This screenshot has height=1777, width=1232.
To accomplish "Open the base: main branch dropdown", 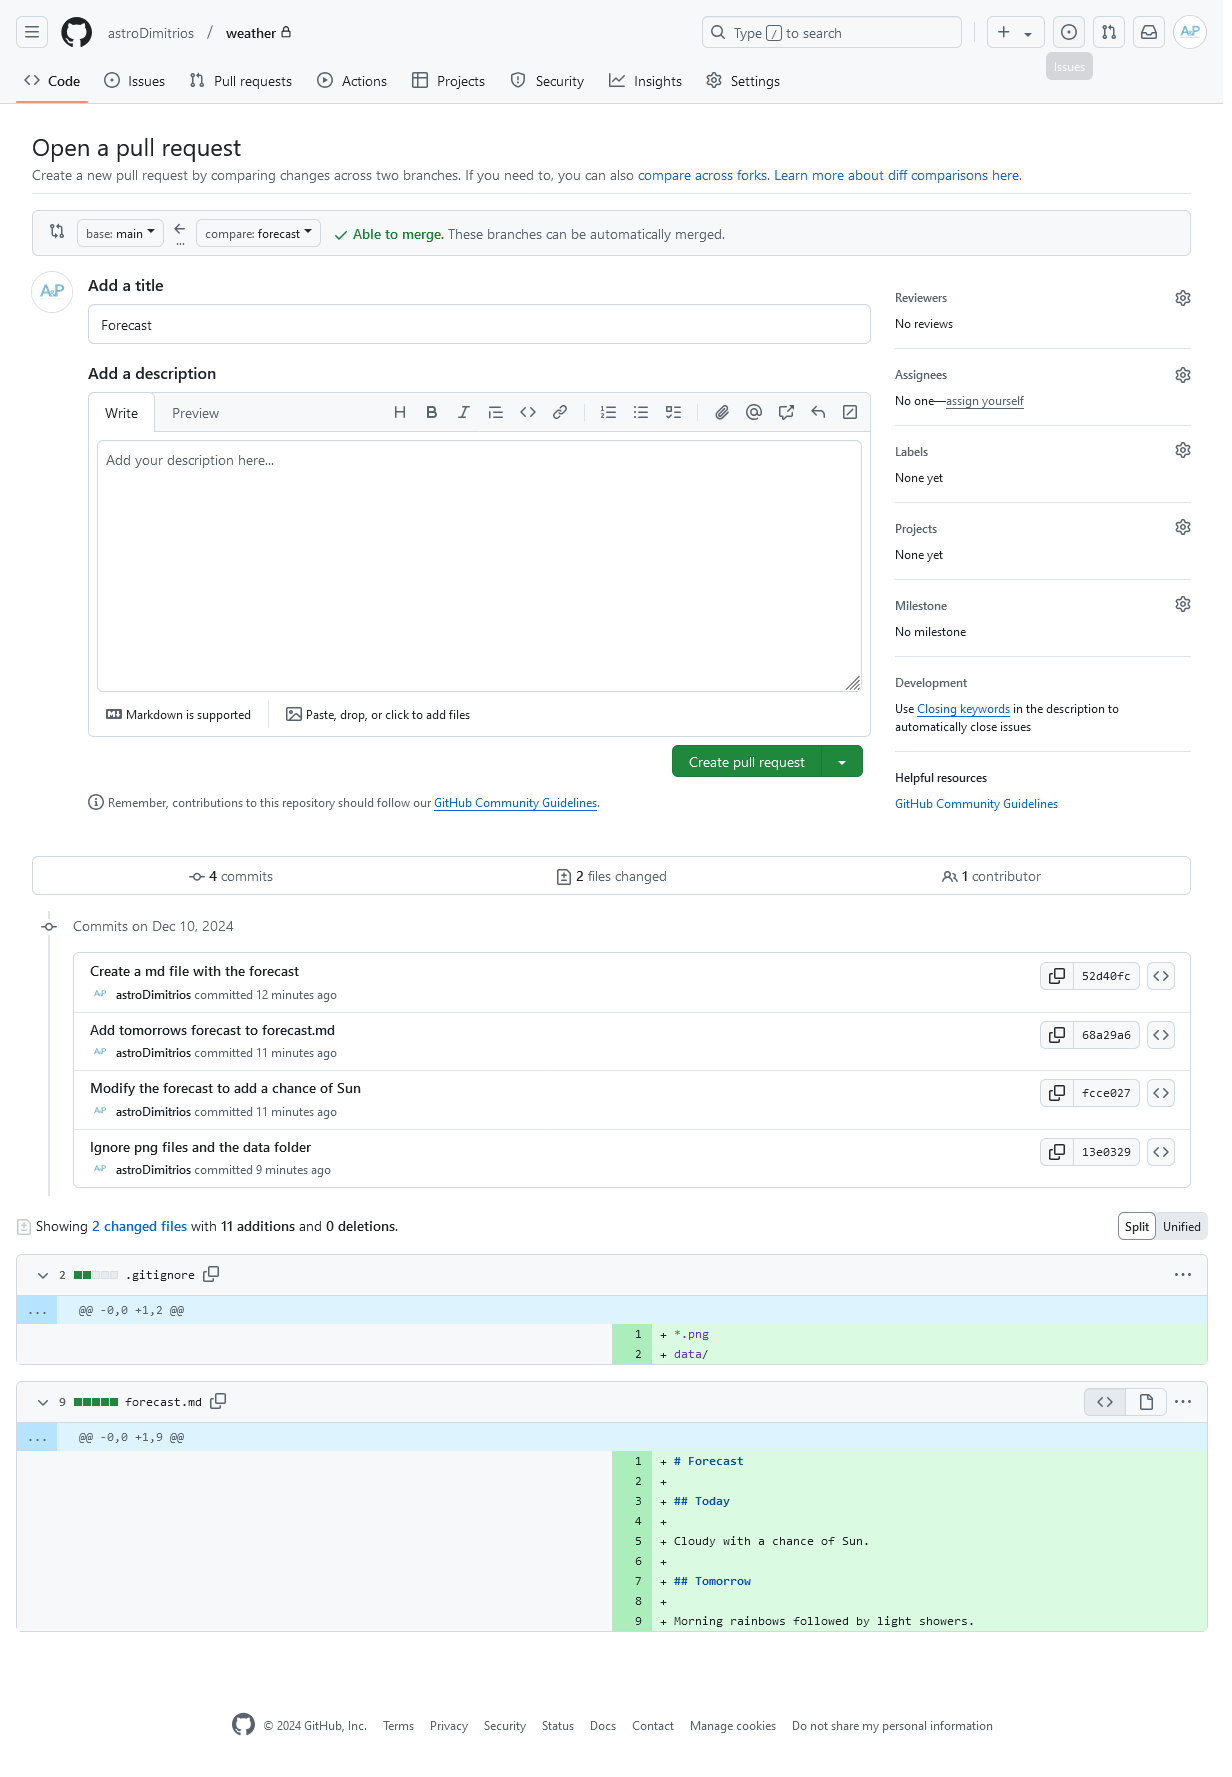I will pyautogui.click(x=120, y=233).
